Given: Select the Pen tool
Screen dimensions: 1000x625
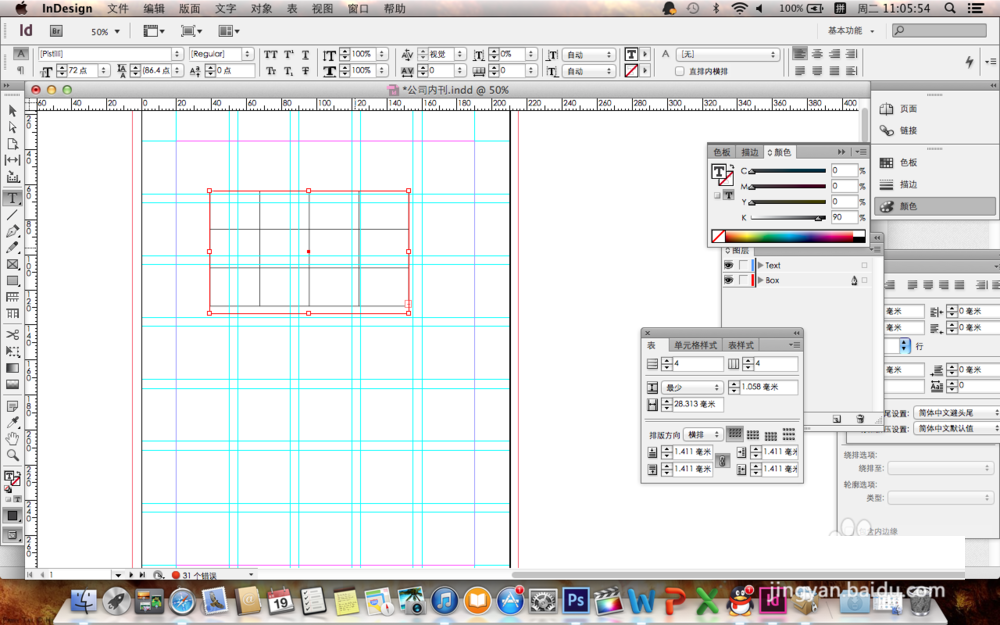Looking at the screenshot, I should click(12, 232).
